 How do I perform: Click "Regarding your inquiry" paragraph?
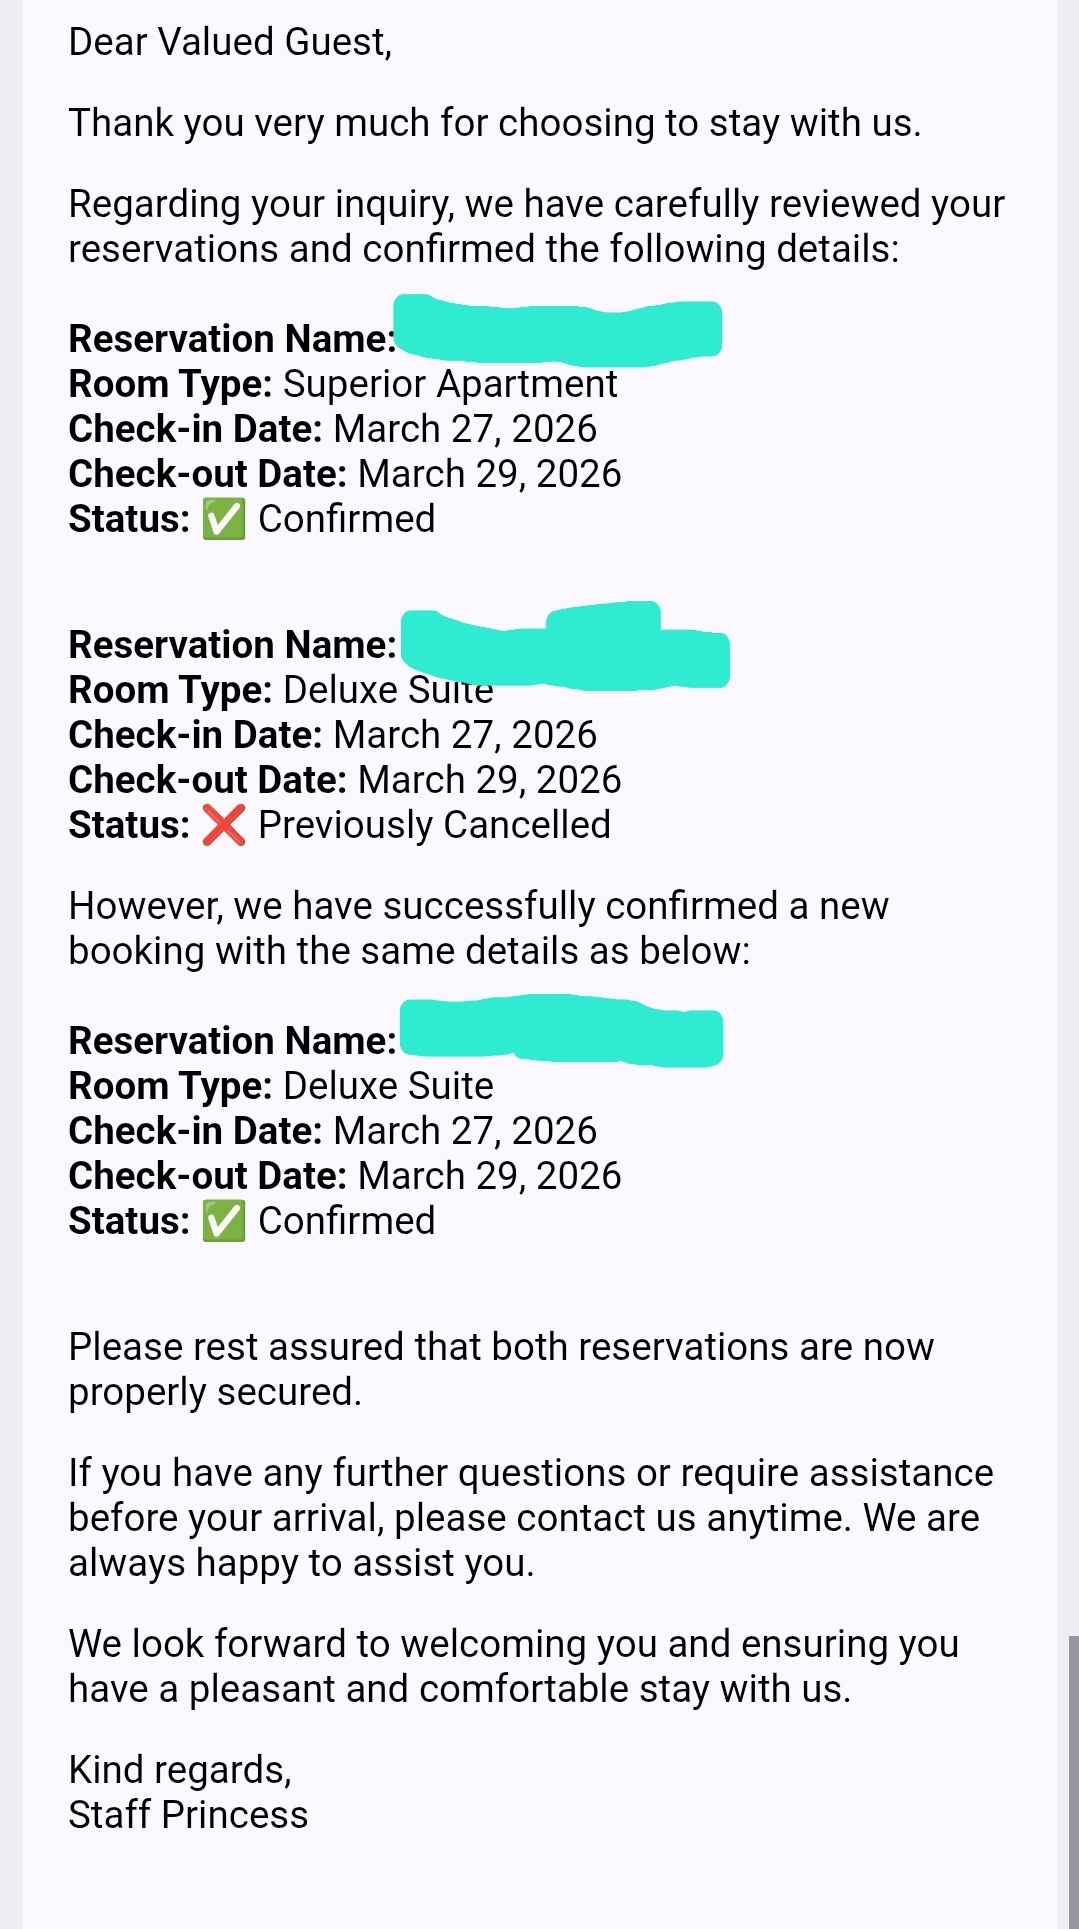click(x=536, y=226)
